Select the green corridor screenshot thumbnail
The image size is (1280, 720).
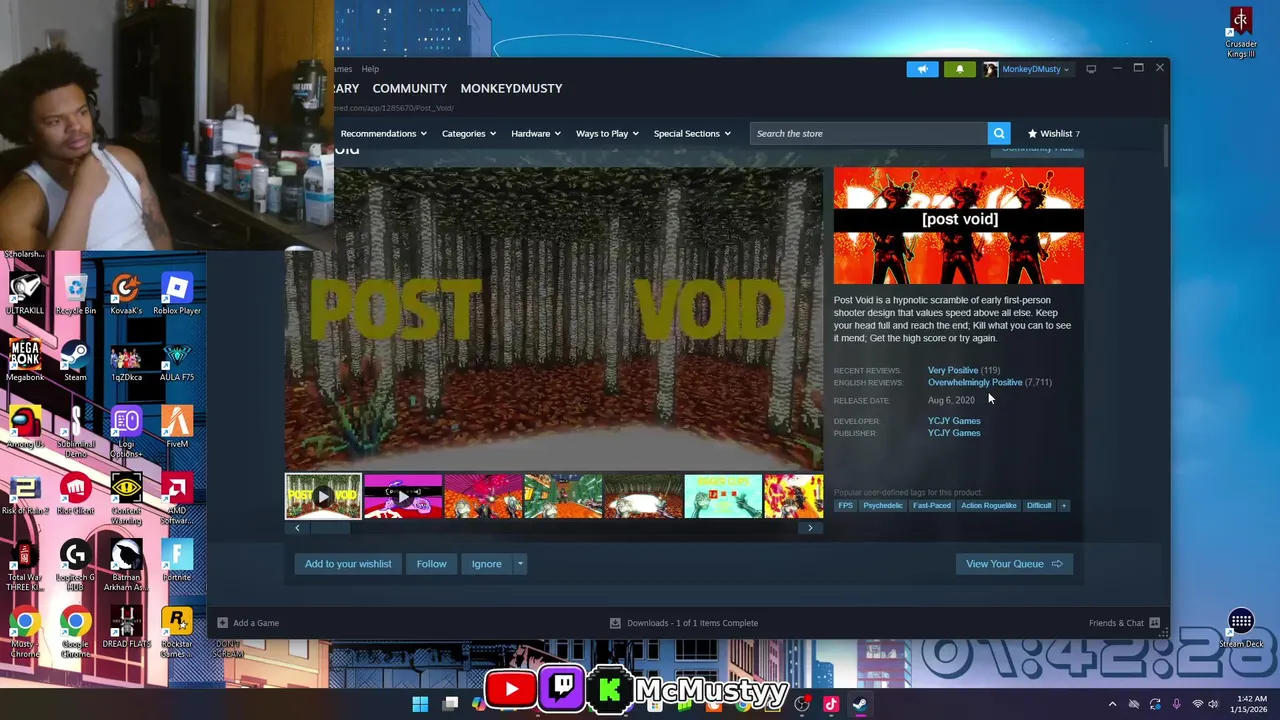(563, 496)
